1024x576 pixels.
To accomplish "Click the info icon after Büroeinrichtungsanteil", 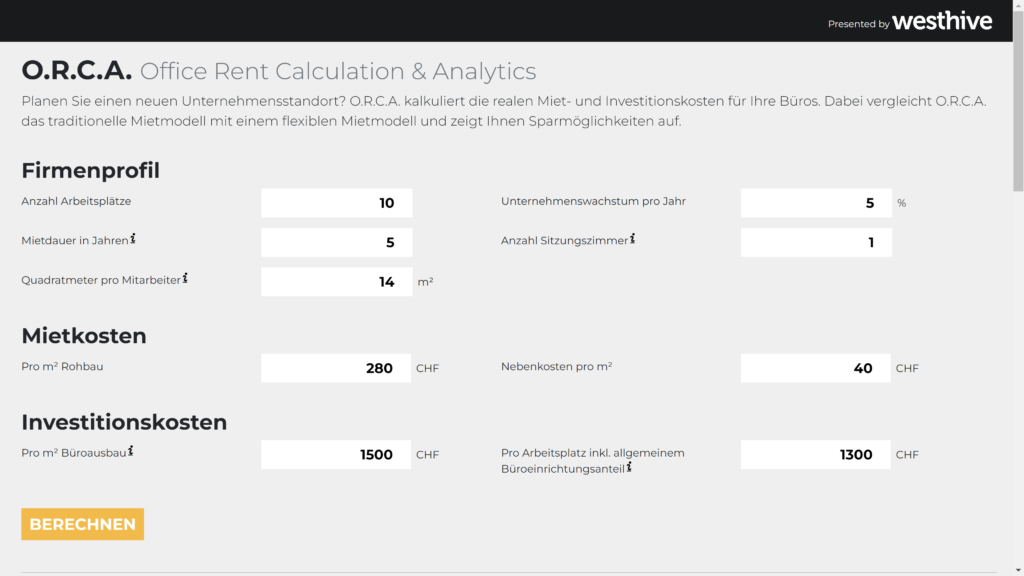I will click(630, 465).
